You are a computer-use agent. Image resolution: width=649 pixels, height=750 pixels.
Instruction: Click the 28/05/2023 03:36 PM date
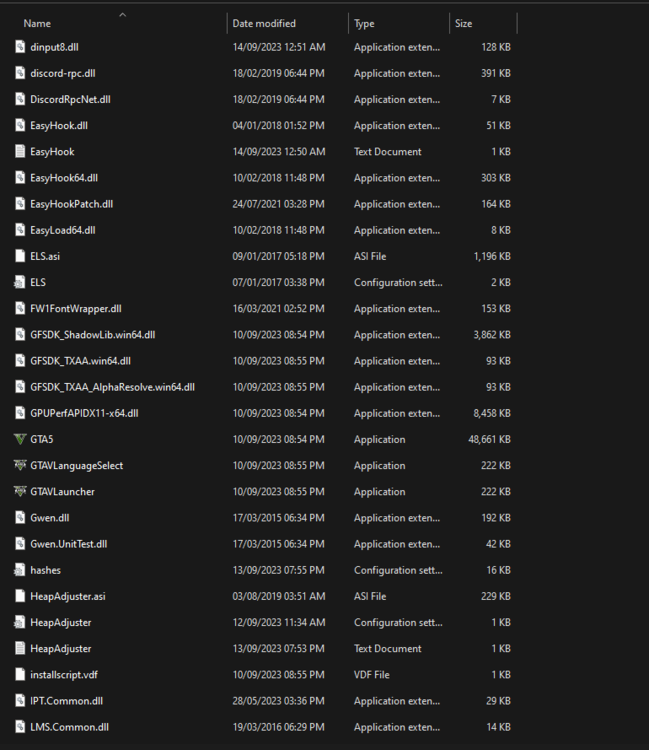278,701
